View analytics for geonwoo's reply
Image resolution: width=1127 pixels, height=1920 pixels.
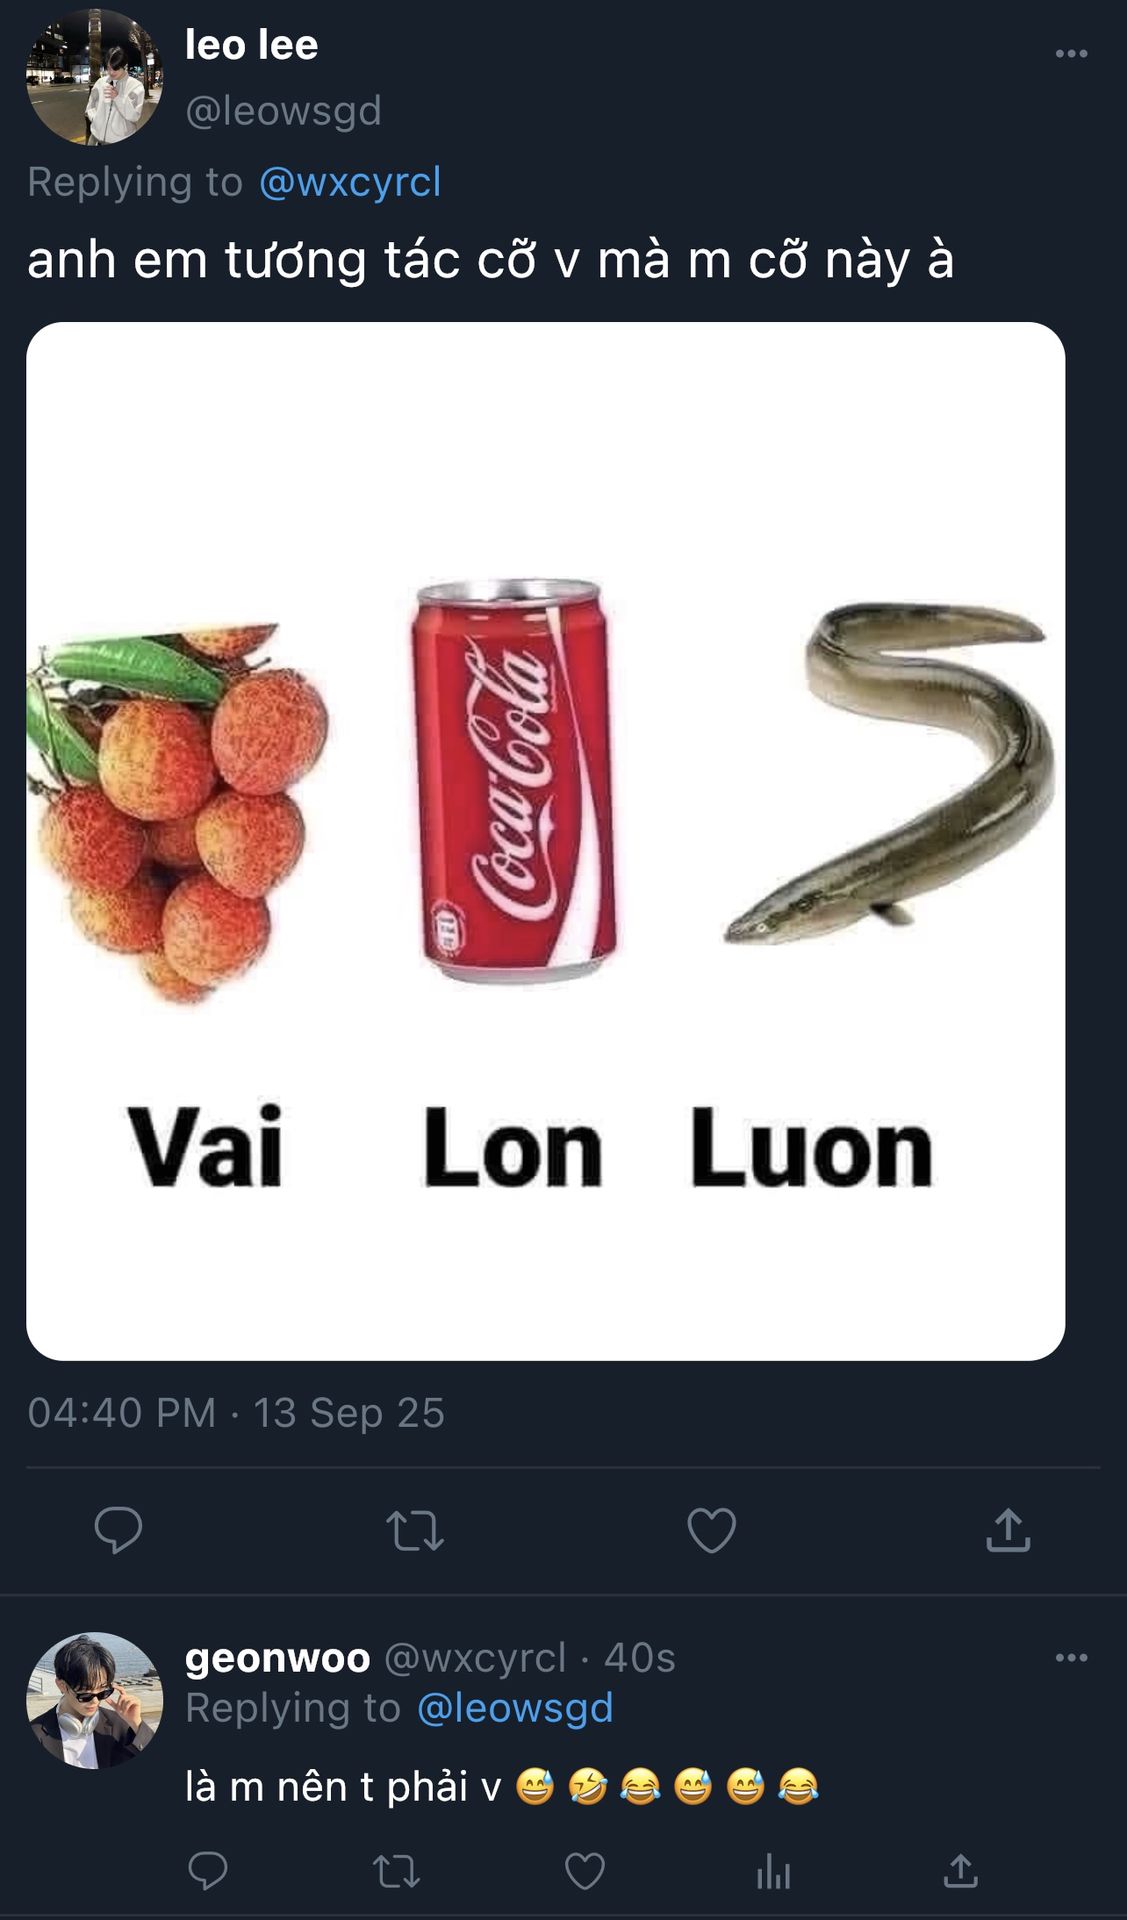773,1871
